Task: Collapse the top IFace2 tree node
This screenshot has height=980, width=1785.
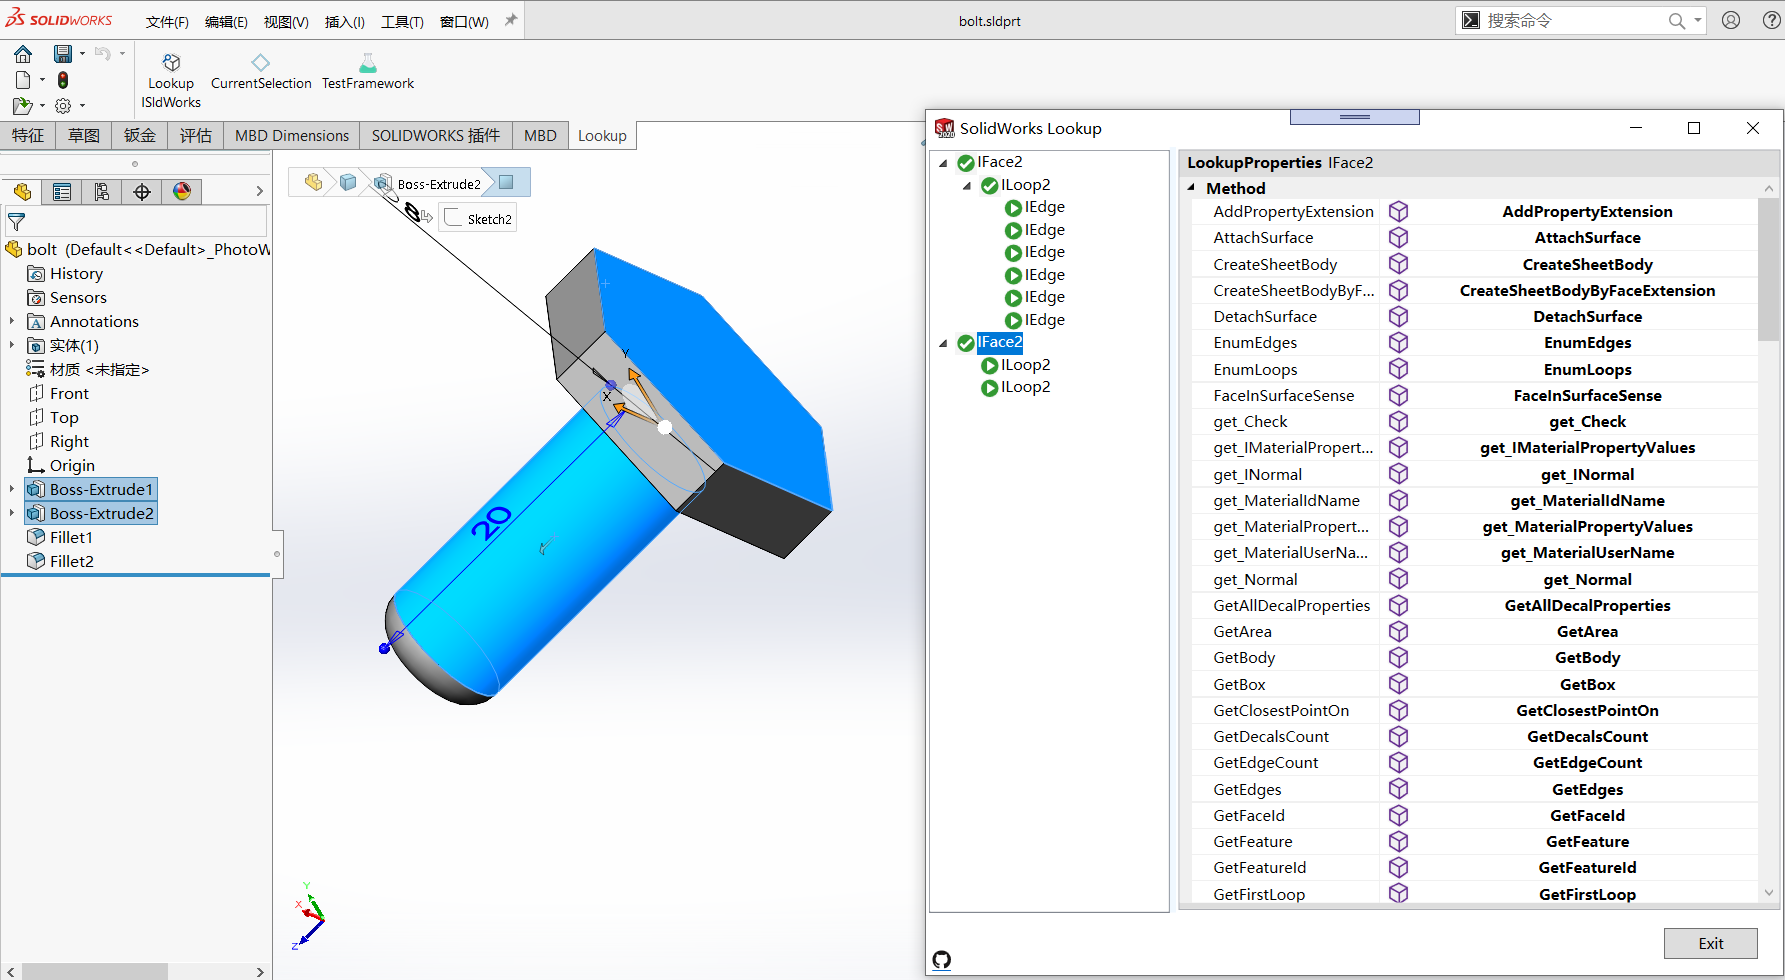Action: (x=943, y=163)
